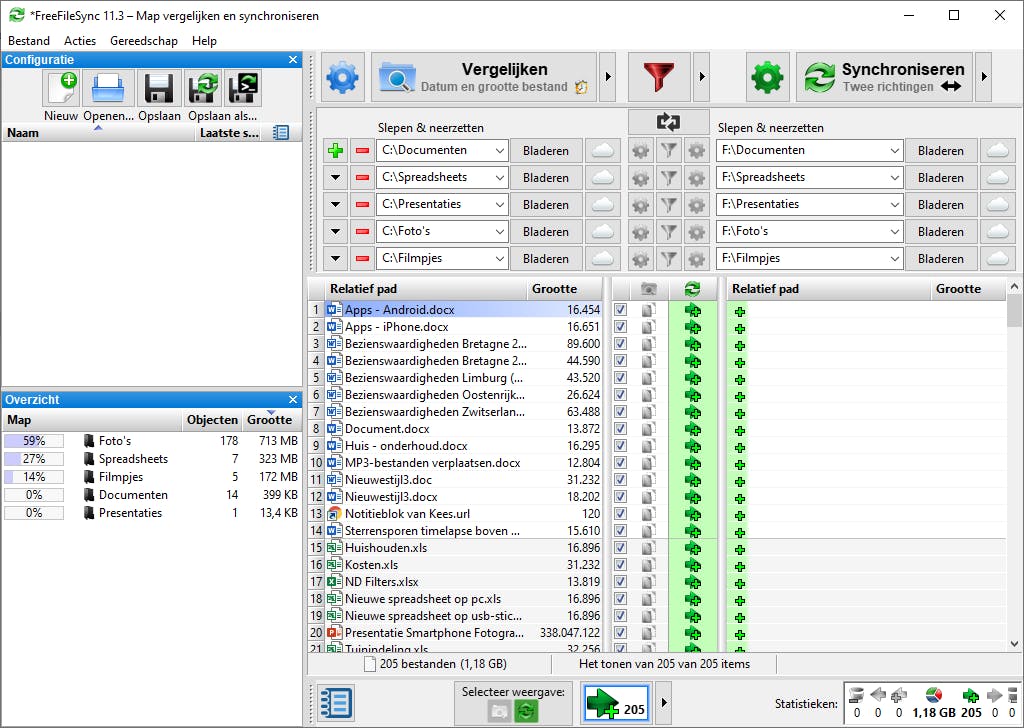Start sync with Synchroniseren button
The width and height of the screenshot is (1024, 728).
click(x=884, y=78)
